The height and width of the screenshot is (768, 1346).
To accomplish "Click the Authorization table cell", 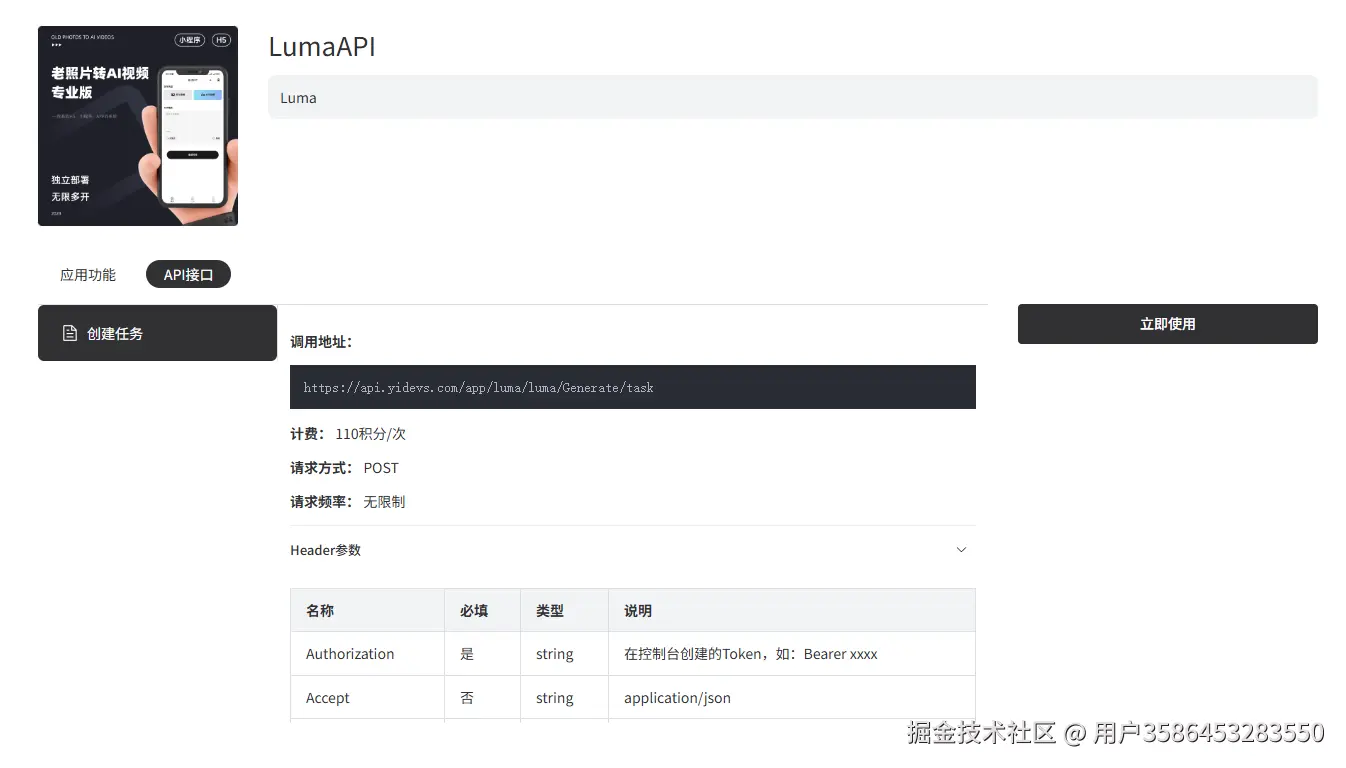I will tap(367, 654).
